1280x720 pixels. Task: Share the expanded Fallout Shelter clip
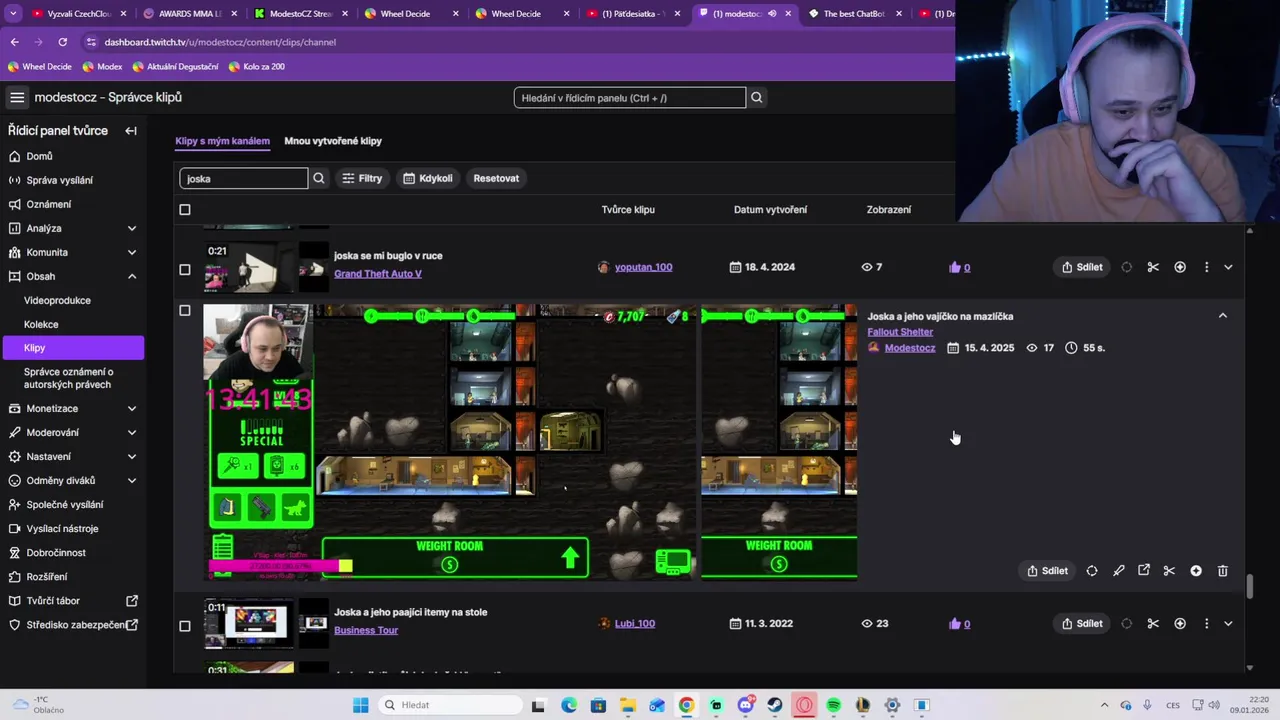point(1048,571)
